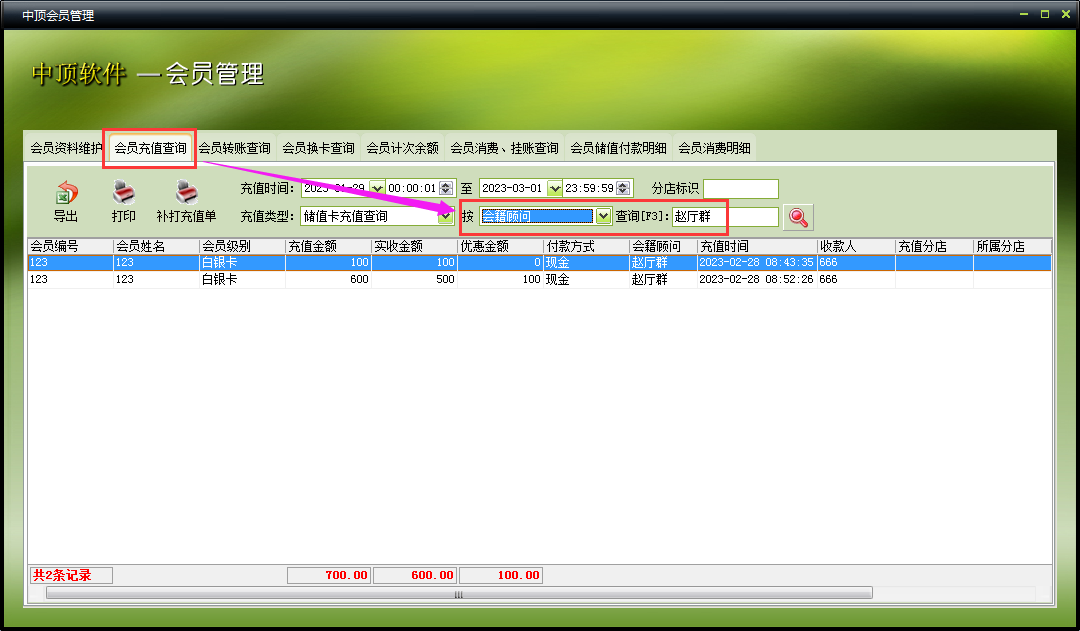This screenshot has width=1080, height=631.
Task: Click the reprint recharge receipt (补打充值单) icon
Action: [186, 193]
